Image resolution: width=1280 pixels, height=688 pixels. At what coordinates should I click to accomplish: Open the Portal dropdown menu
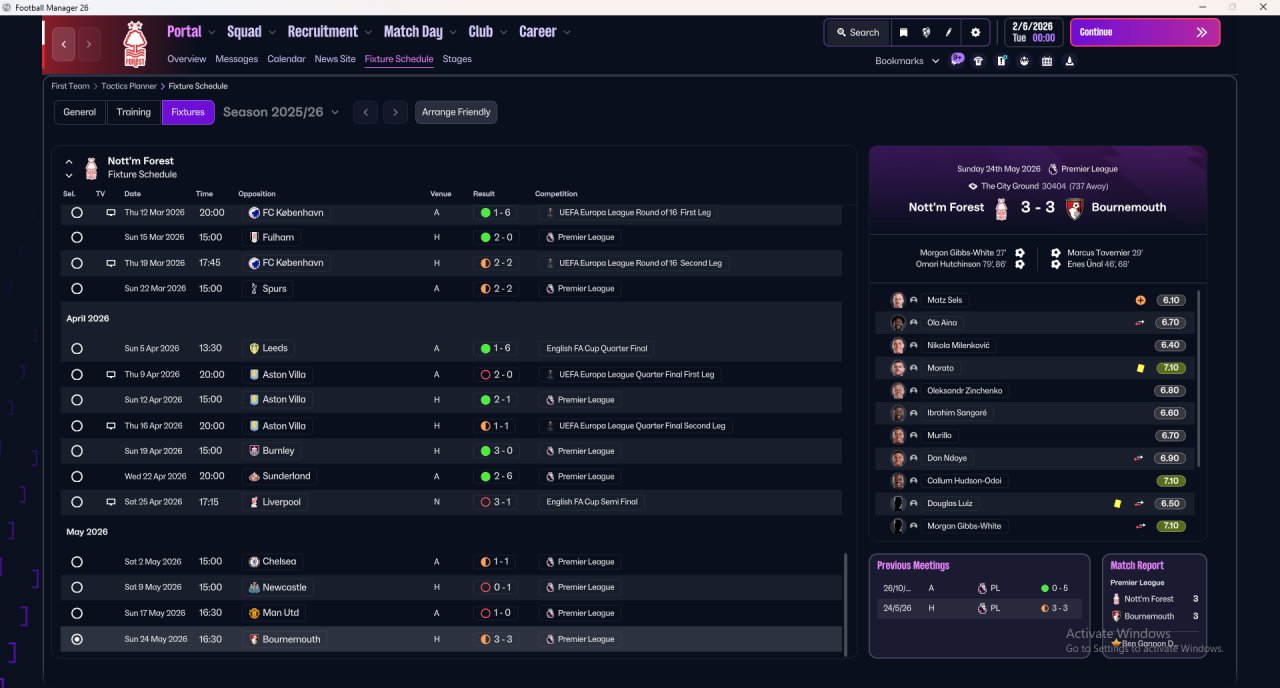click(190, 32)
